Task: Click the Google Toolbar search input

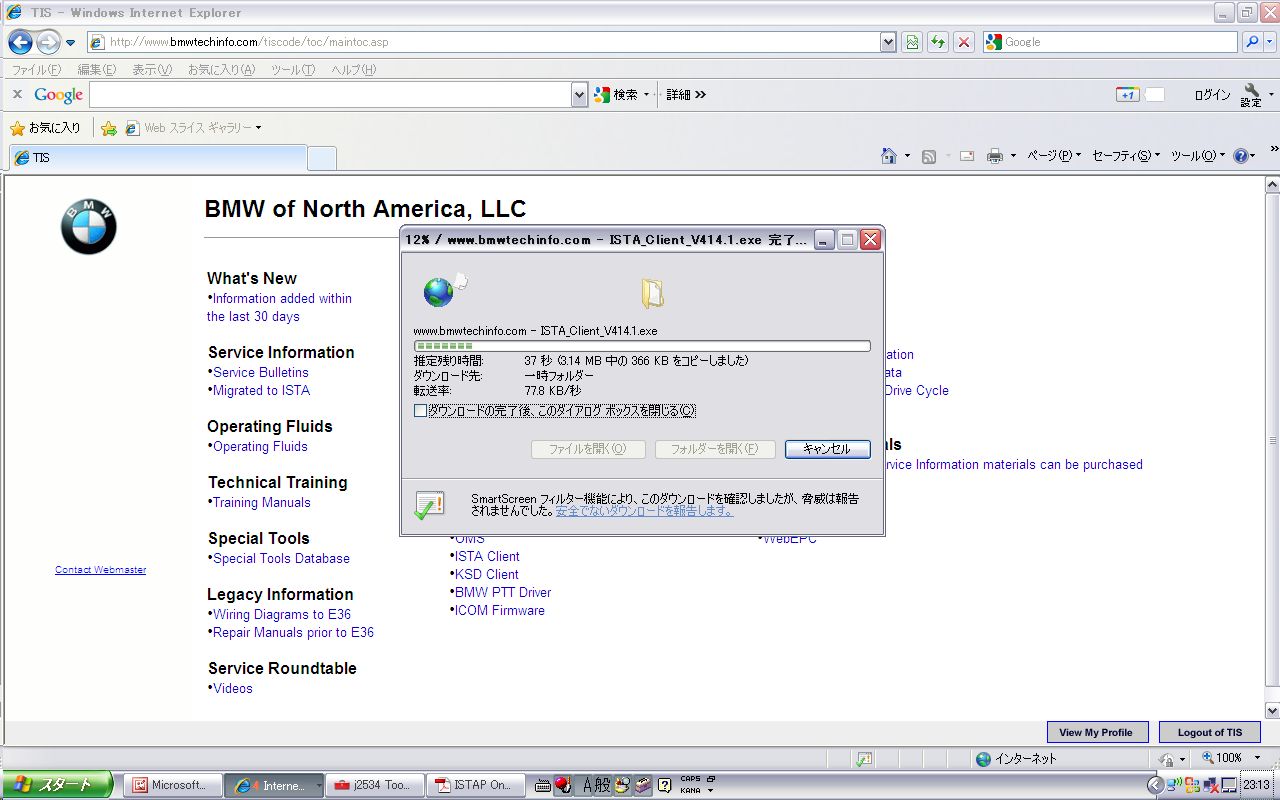Action: click(x=331, y=95)
